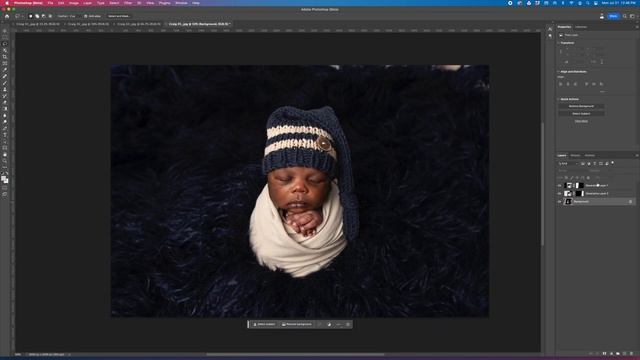
Task: Open the Image menu
Action: pyautogui.click(x=73, y=3)
